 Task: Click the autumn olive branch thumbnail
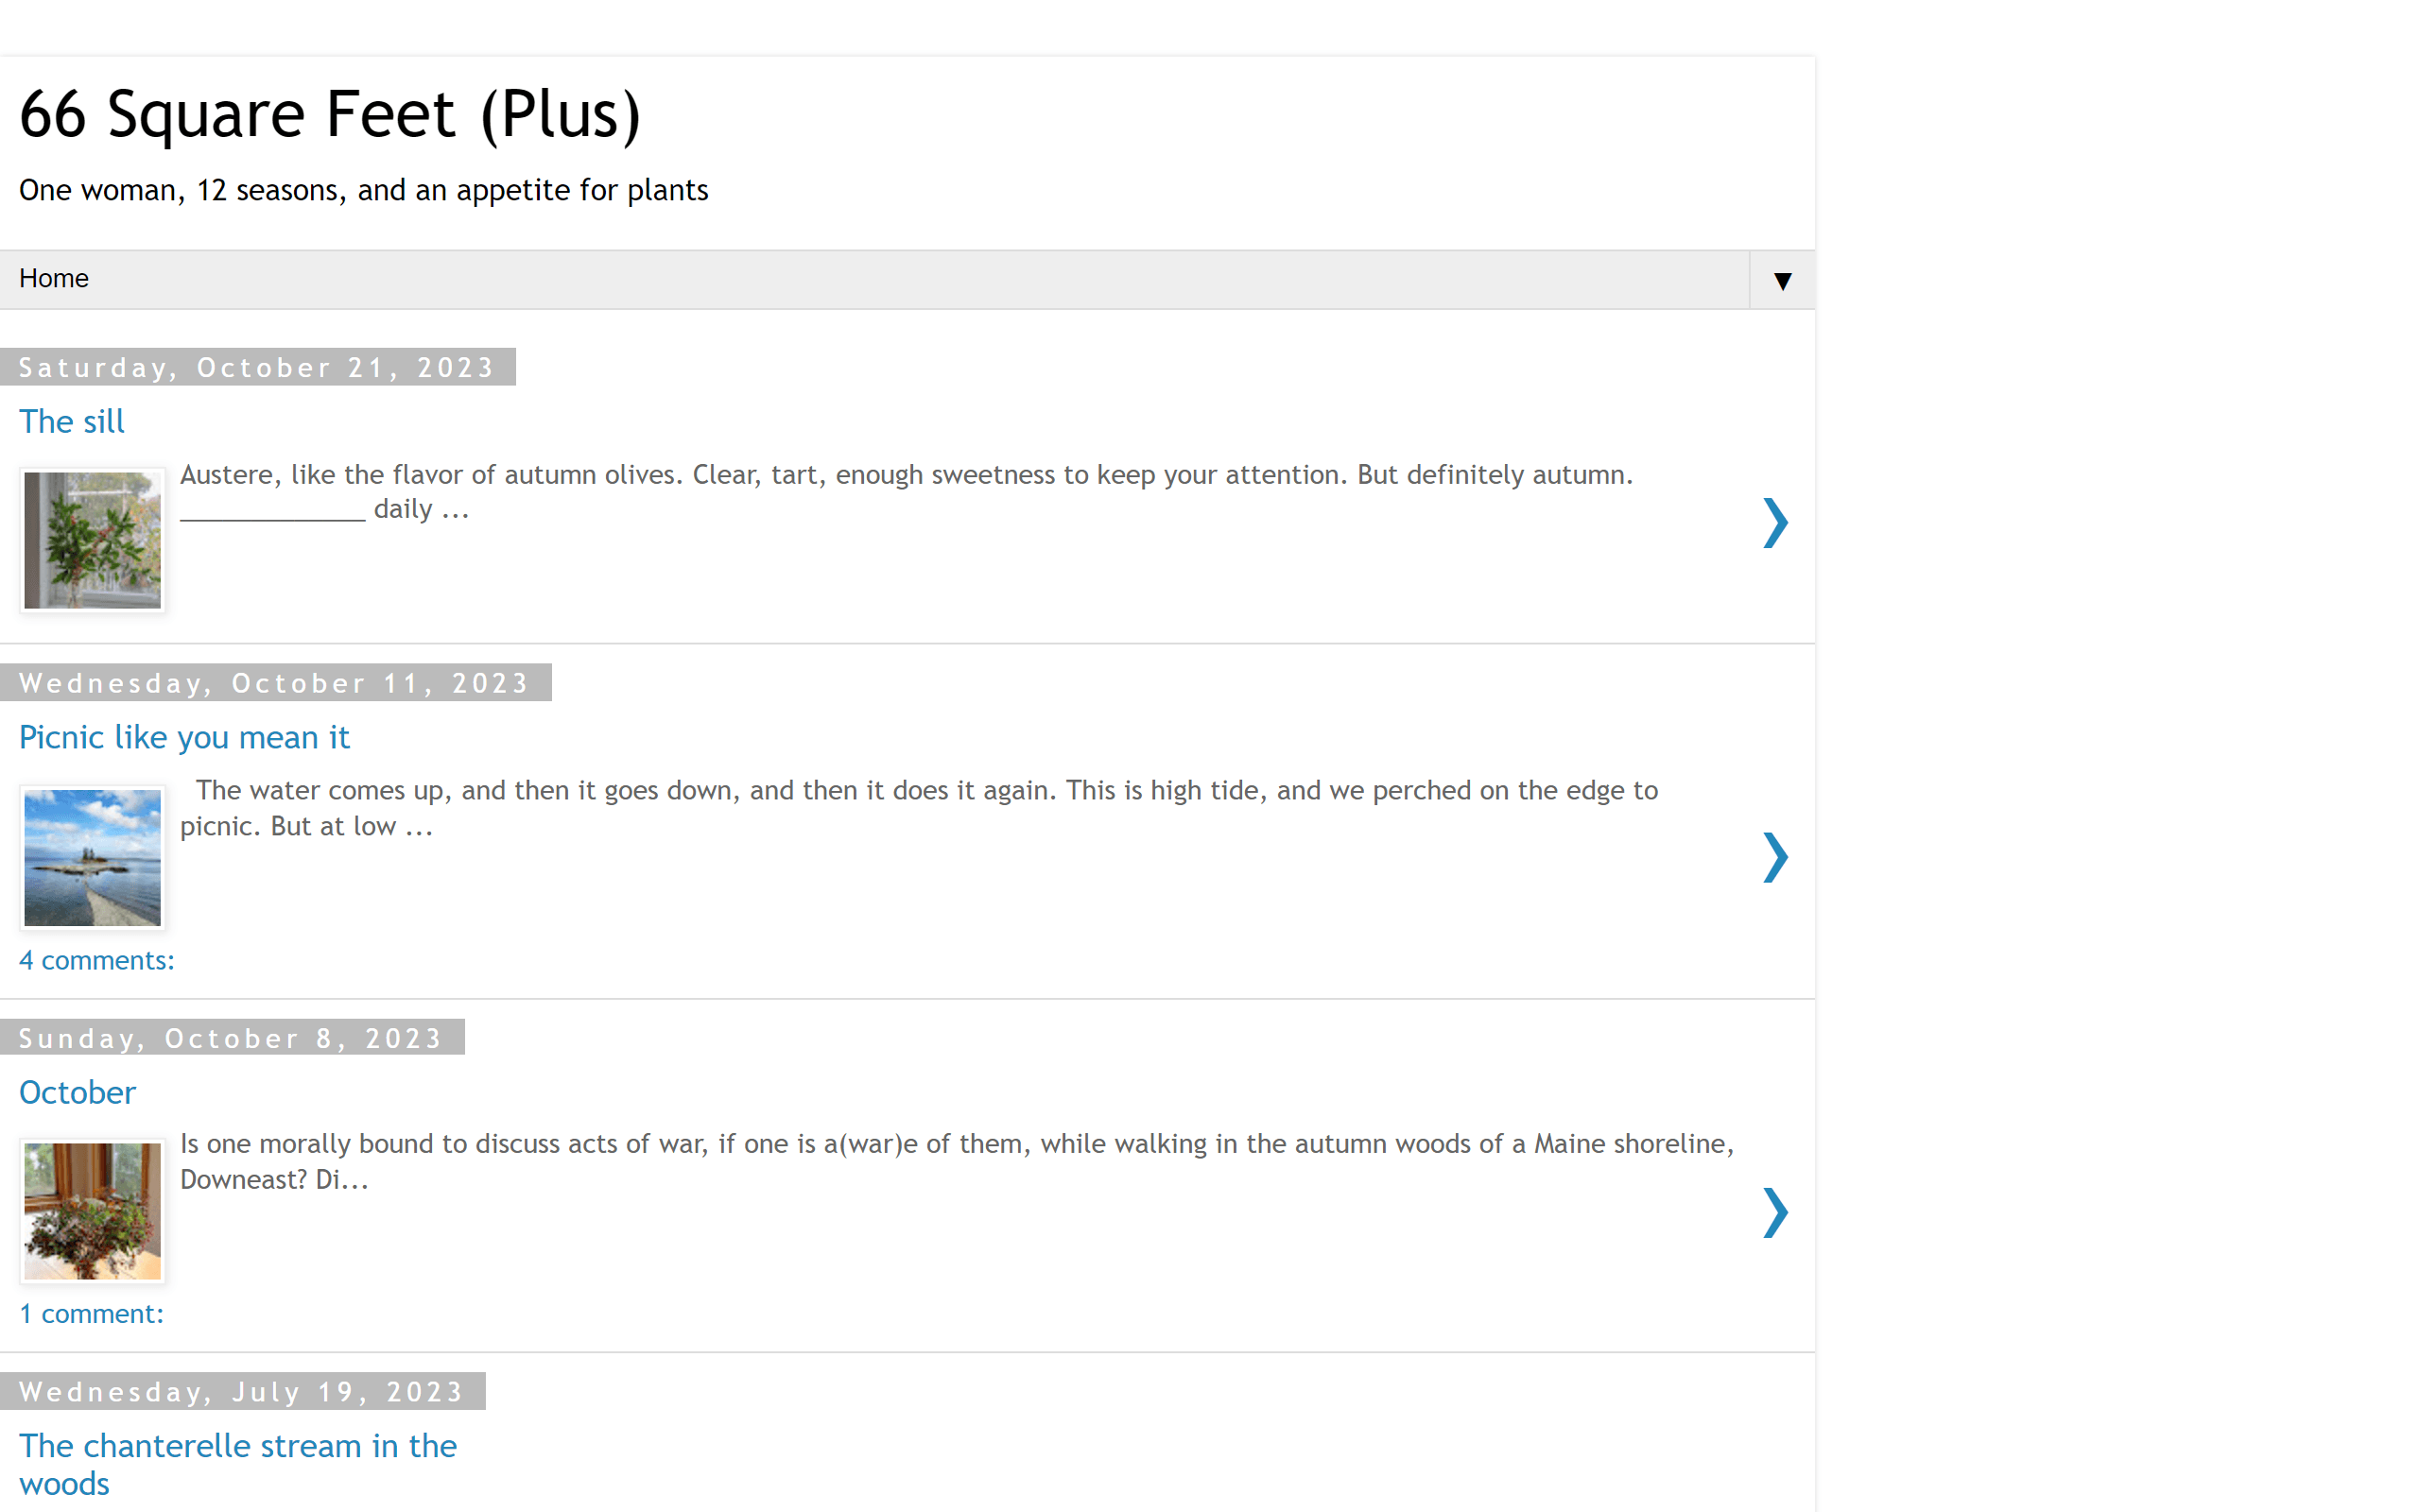click(x=92, y=540)
